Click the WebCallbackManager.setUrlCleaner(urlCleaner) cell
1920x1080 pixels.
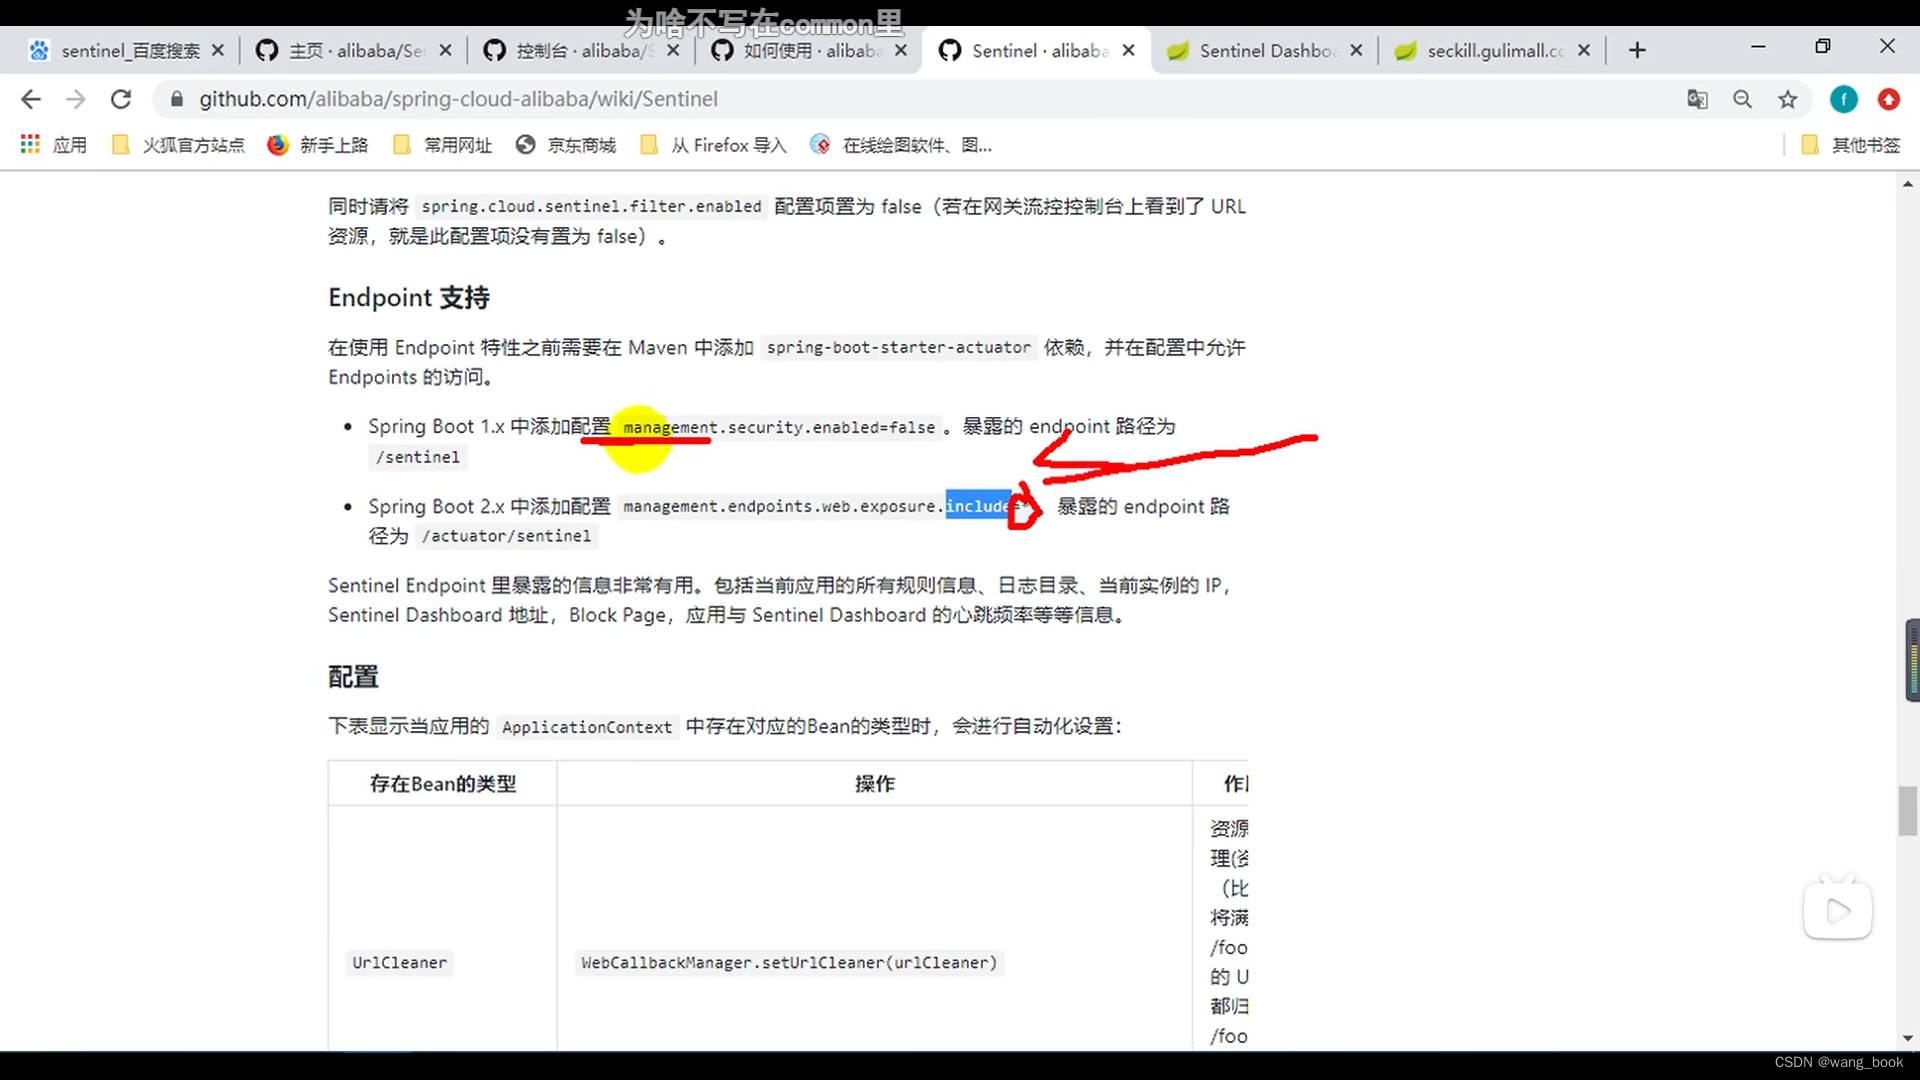point(789,963)
